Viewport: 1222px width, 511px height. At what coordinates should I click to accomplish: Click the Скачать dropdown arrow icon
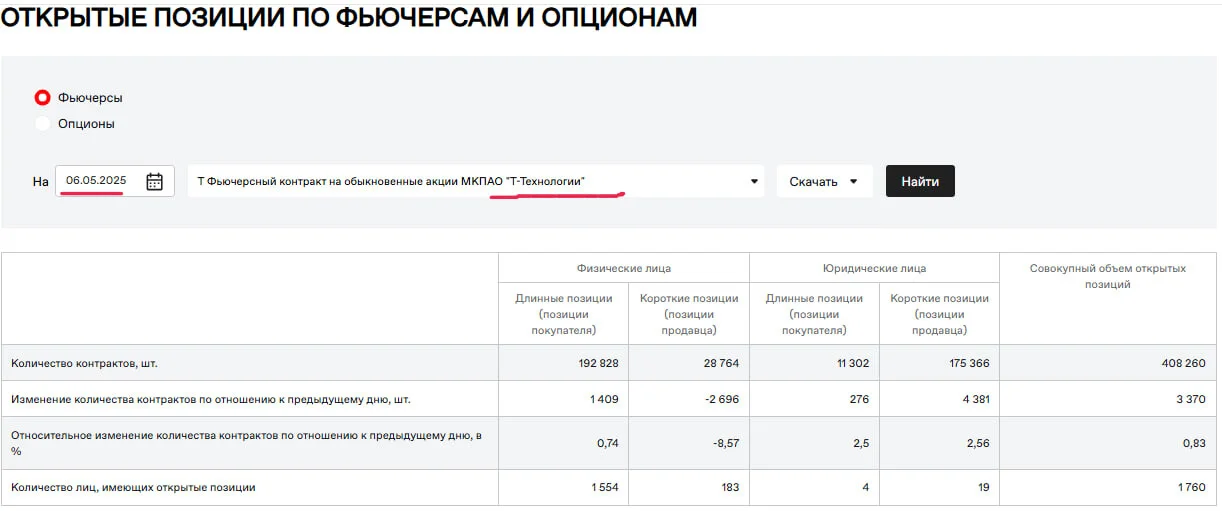[x=853, y=182]
